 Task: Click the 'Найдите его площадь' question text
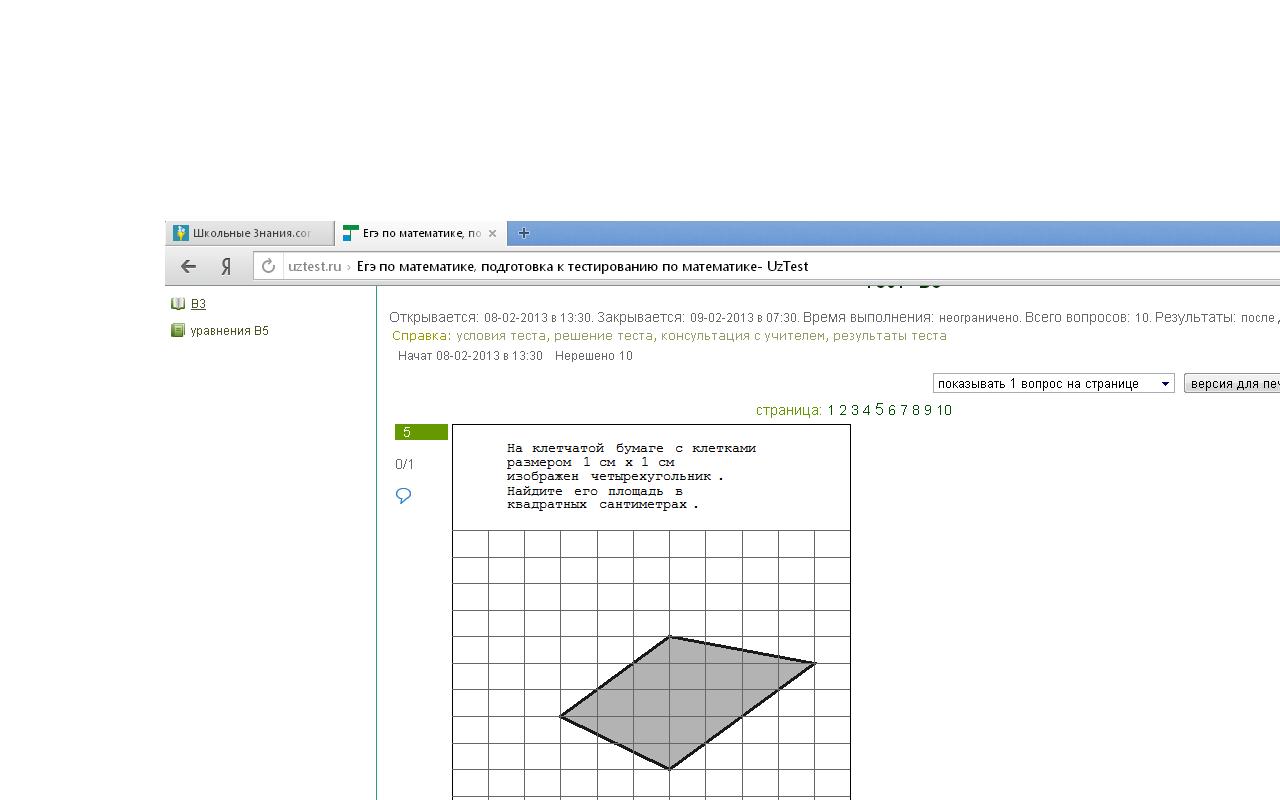(595, 491)
